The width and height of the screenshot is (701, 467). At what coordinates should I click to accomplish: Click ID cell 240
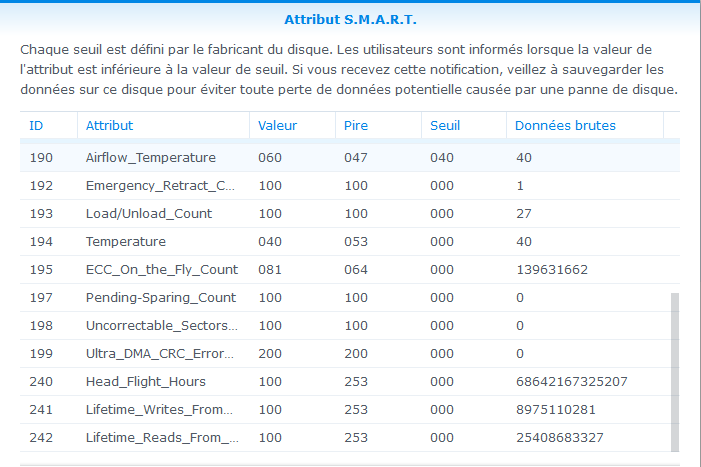click(41, 382)
